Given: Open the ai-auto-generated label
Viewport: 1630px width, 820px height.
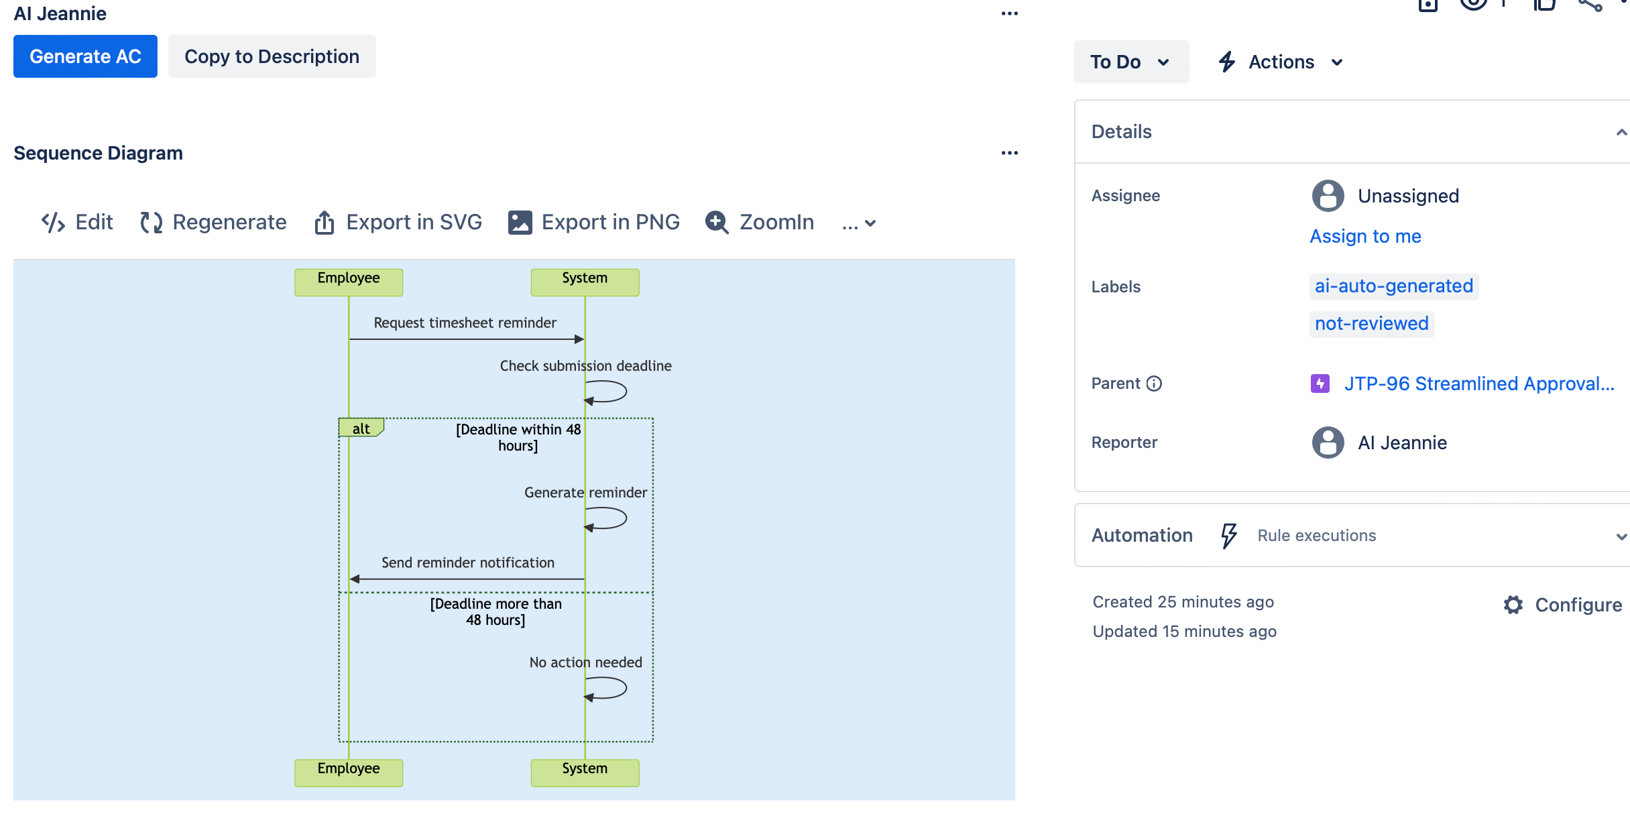Looking at the screenshot, I should coord(1393,286).
